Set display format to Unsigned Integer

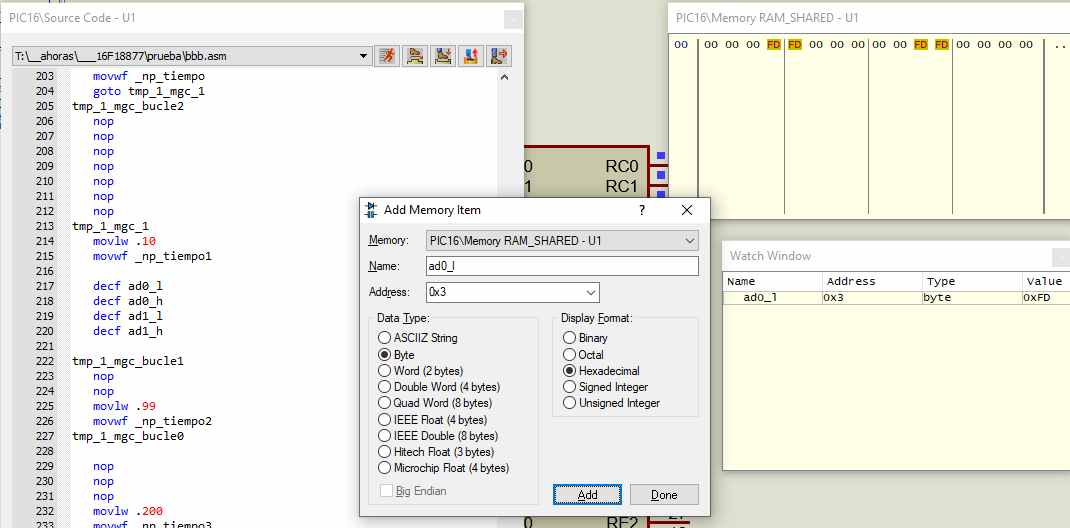(x=611, y=403)
